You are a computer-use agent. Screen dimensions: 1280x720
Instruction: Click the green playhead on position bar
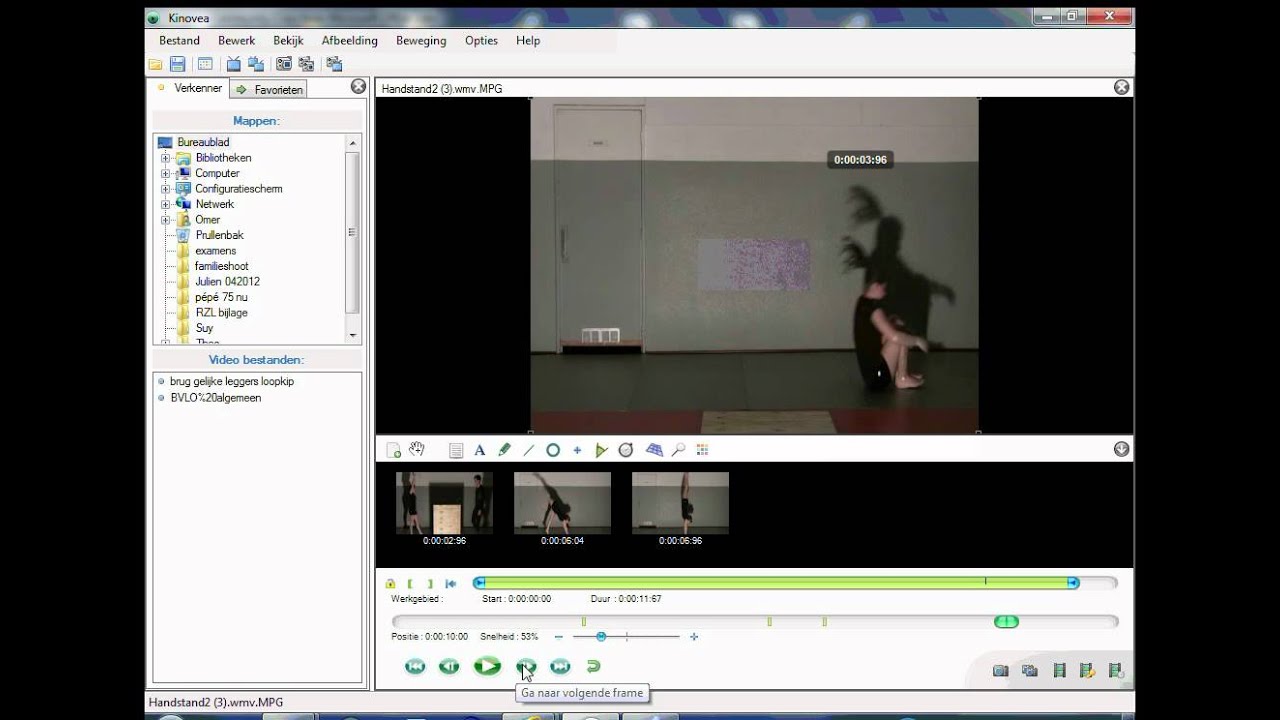pos(1006,622)
